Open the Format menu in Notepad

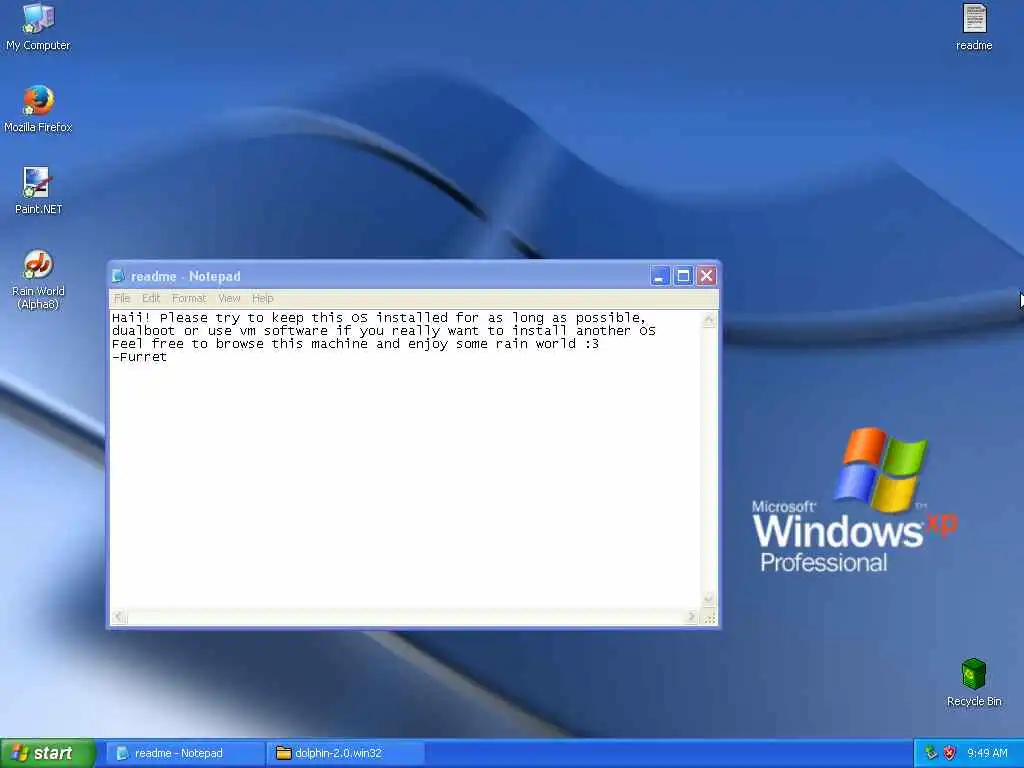click(189, 298)
